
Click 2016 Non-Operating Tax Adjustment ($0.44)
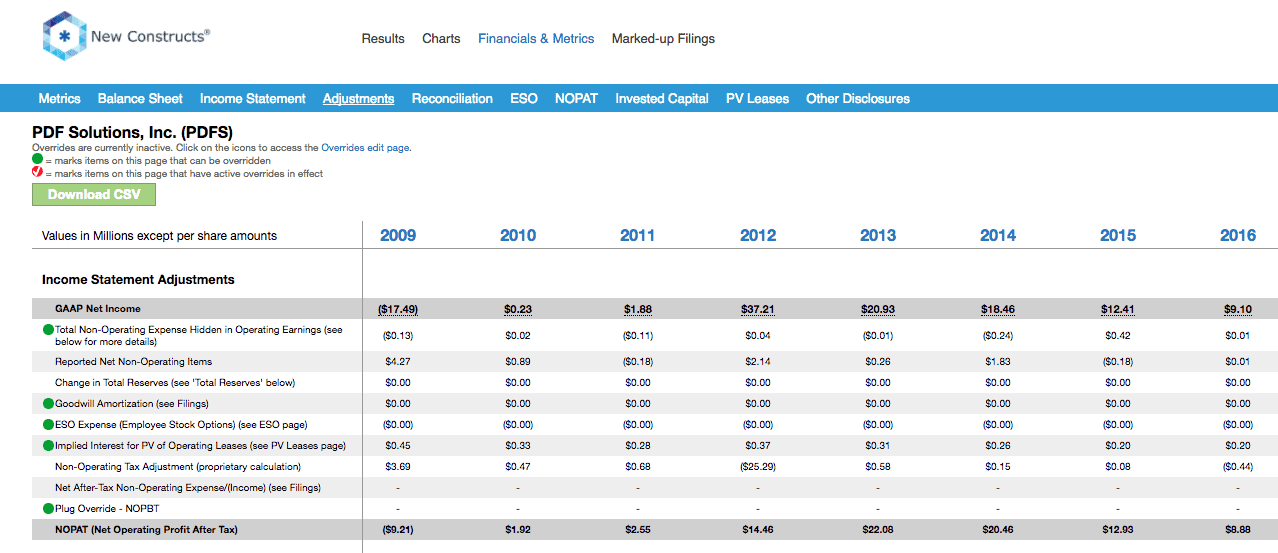[1238, 466]
